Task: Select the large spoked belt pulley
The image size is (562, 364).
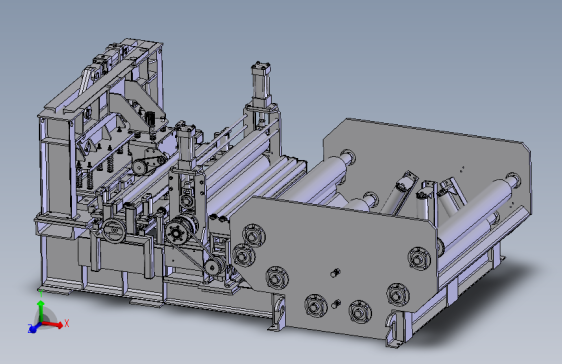Action: point(179,232)
